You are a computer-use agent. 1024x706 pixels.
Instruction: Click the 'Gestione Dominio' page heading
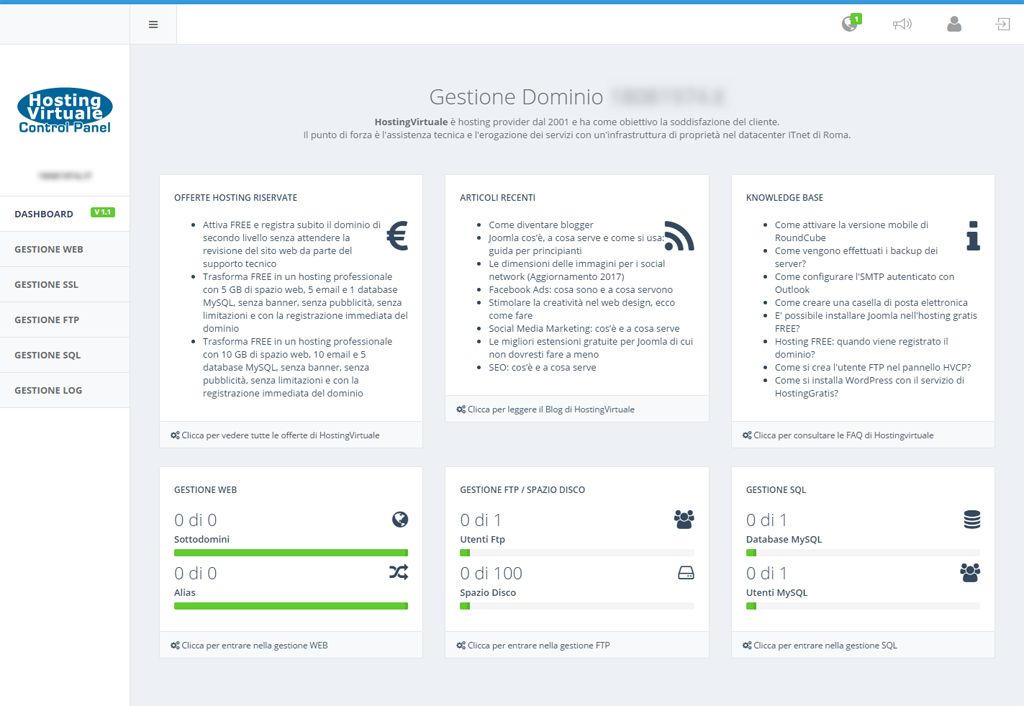pyautogui.click(x=516, y=97)
